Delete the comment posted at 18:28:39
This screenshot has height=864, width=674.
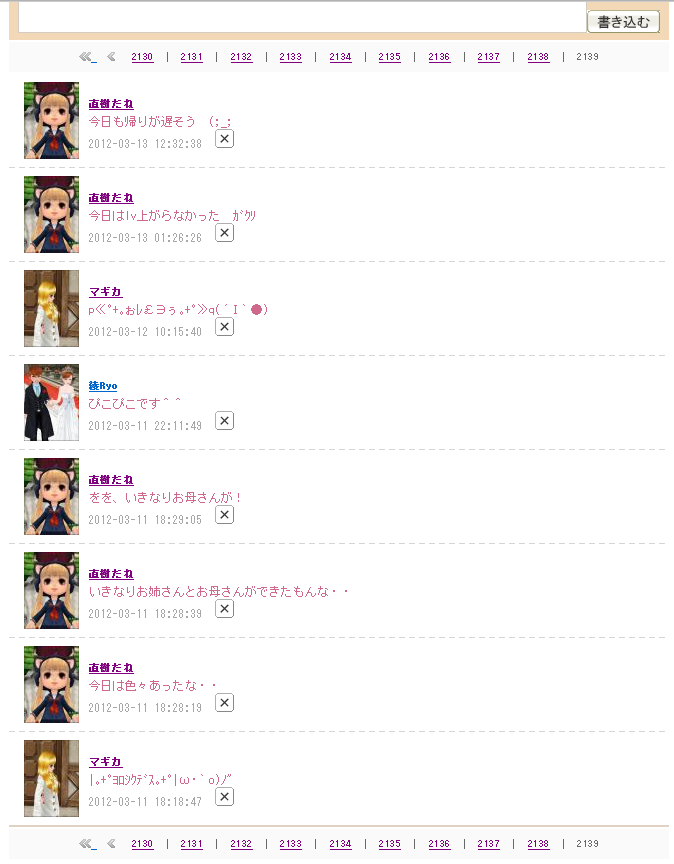[224, 609]
